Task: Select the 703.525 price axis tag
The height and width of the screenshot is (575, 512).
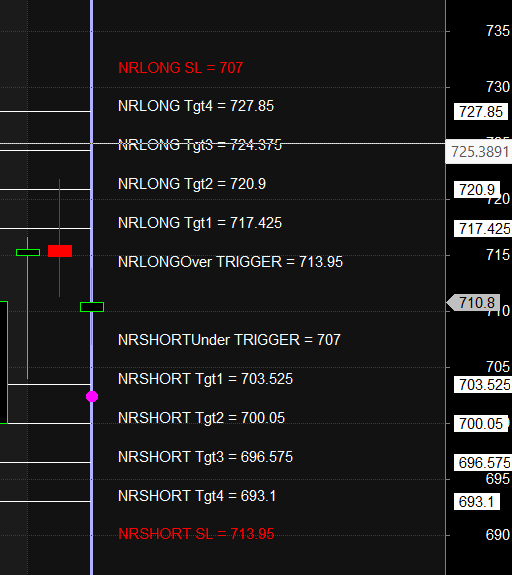Action: pyautogui.click(x=483, y=385)
